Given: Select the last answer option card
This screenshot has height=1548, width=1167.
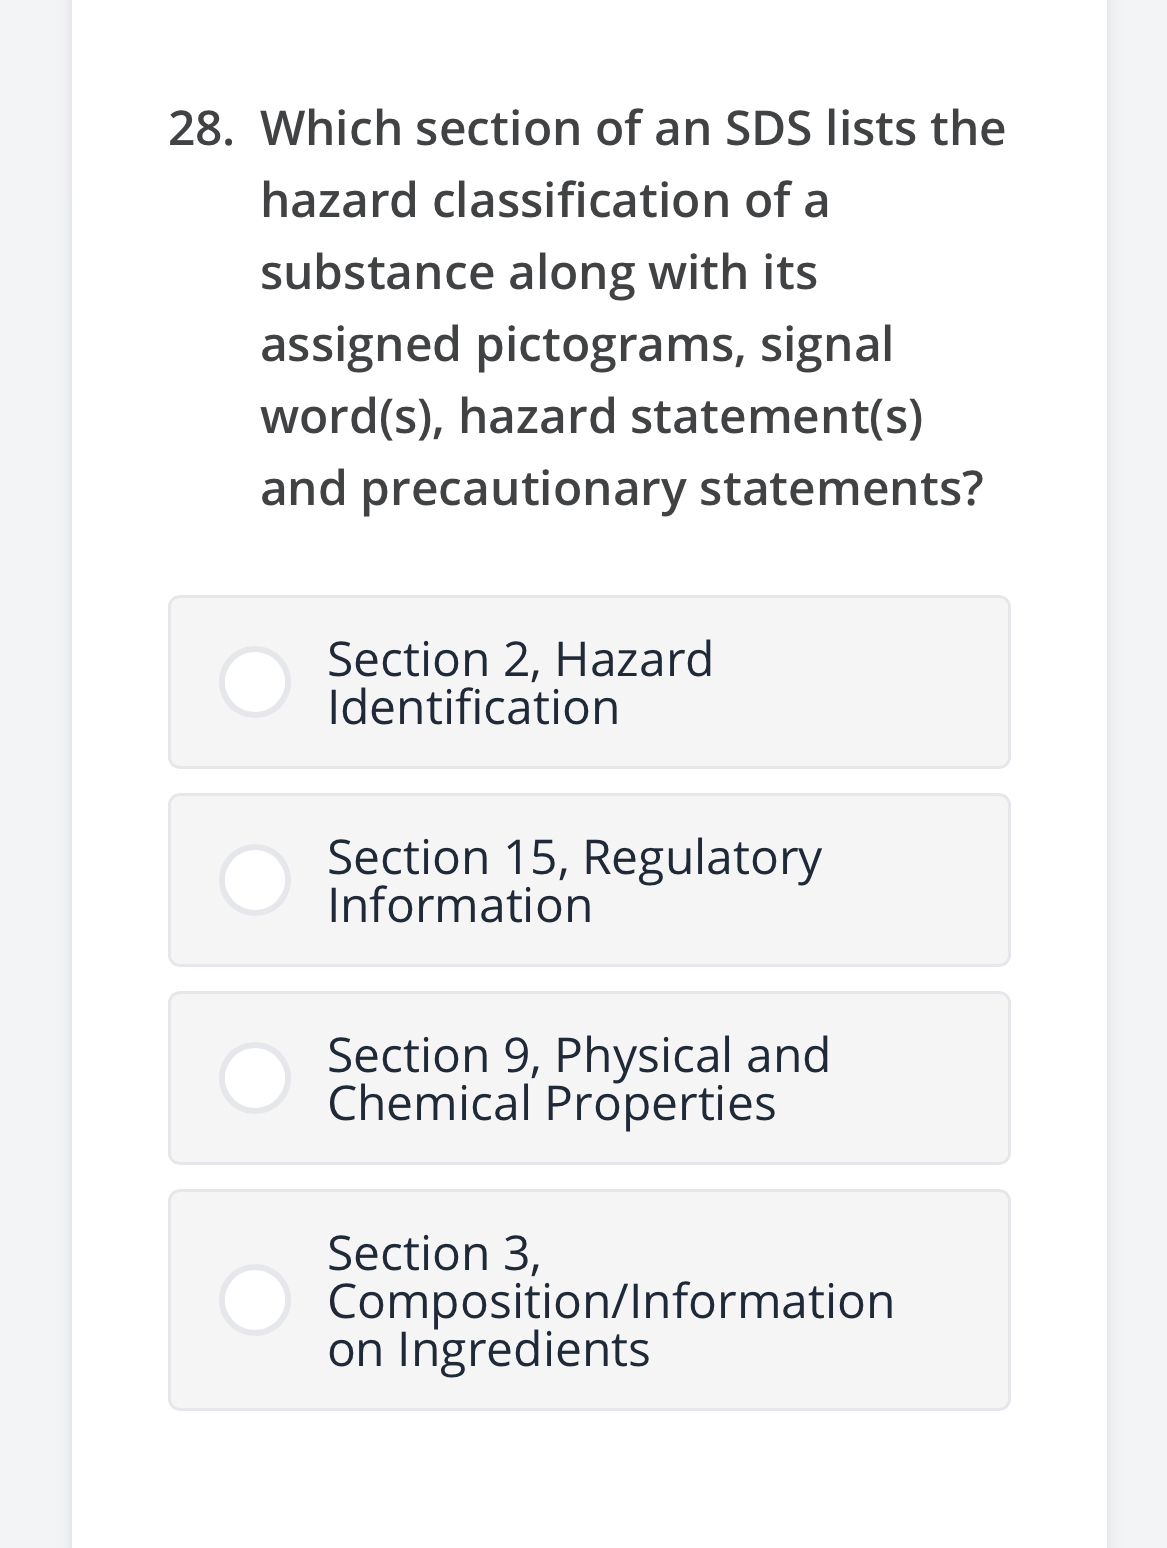Looking at the screenshot, I should [589, 1300].
